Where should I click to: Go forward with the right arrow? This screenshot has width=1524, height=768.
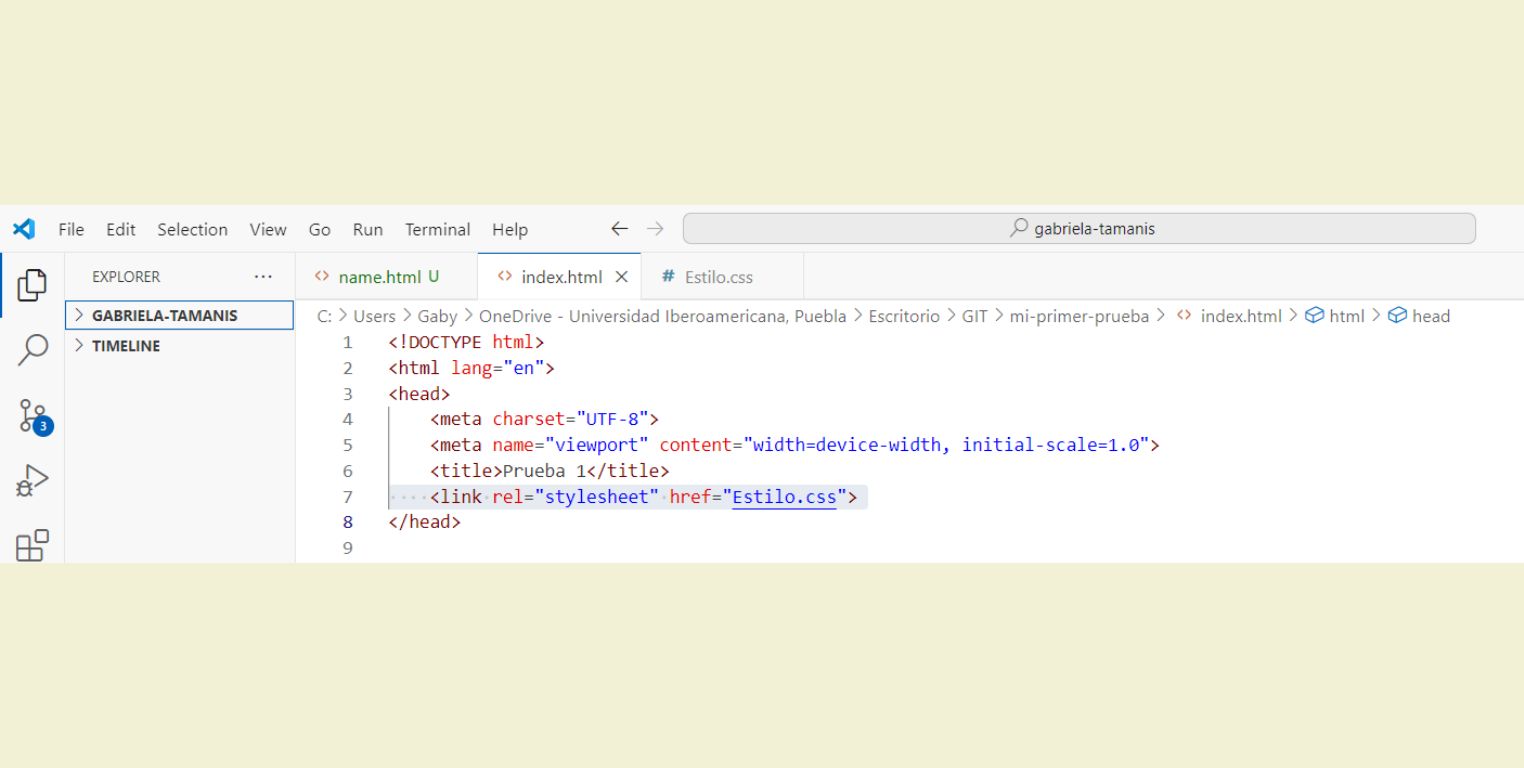coord(655,229)
